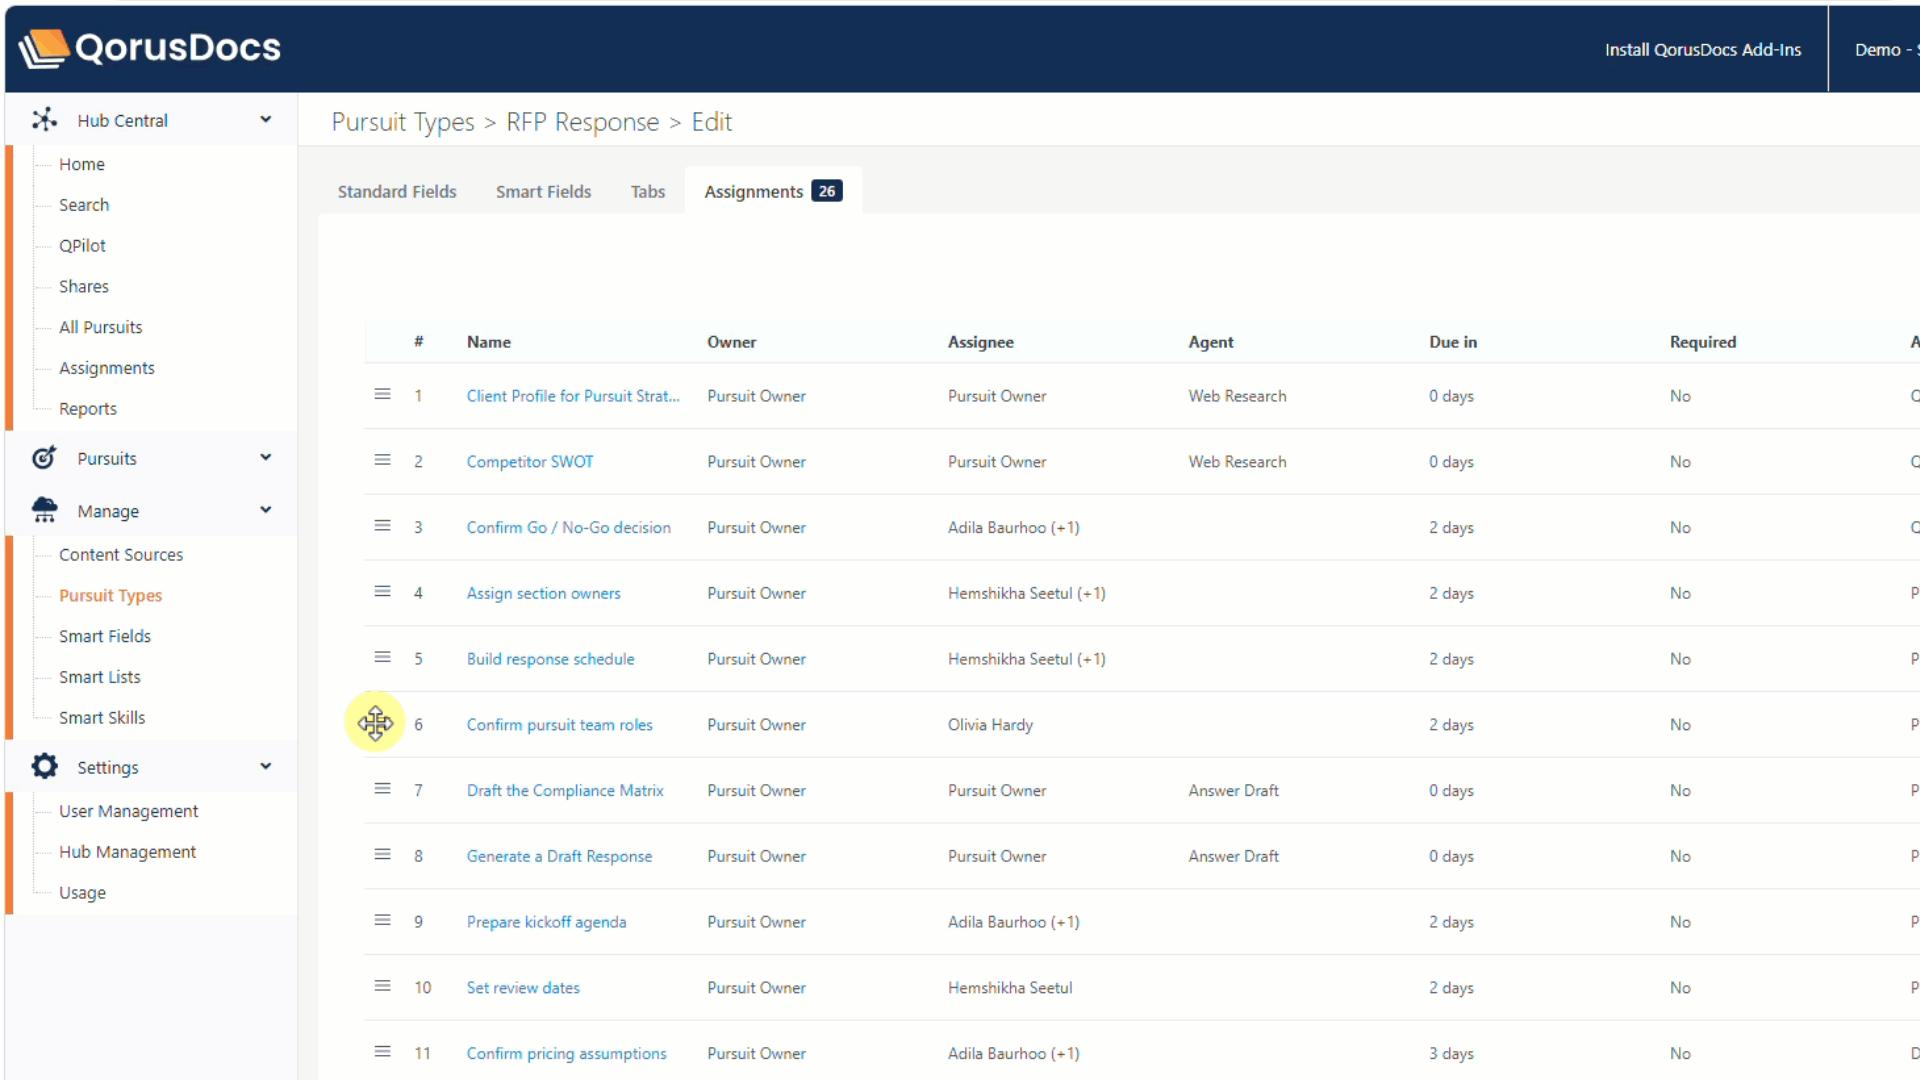Collapse the Settings section chevron
This screenshot has height=1080, width=1920.
coord(266,767)
